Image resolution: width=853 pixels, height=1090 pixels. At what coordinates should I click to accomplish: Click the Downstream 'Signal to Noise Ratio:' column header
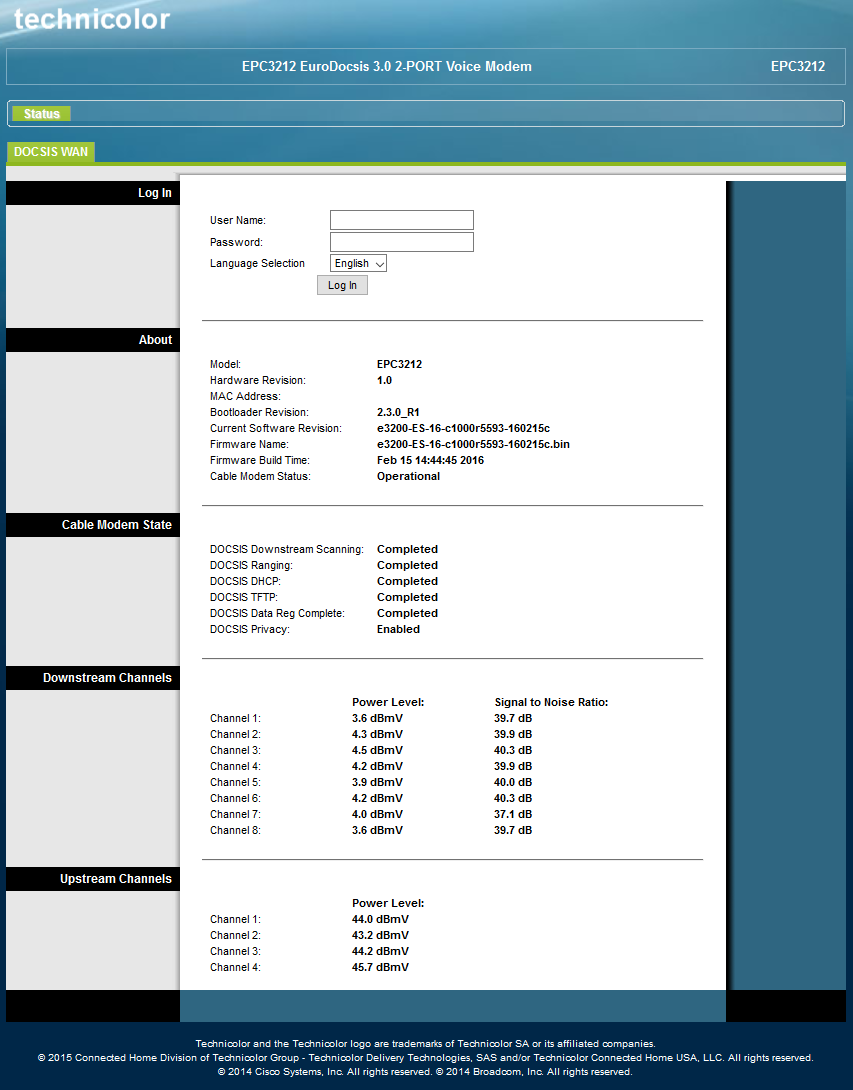click(x=551, y=702)
